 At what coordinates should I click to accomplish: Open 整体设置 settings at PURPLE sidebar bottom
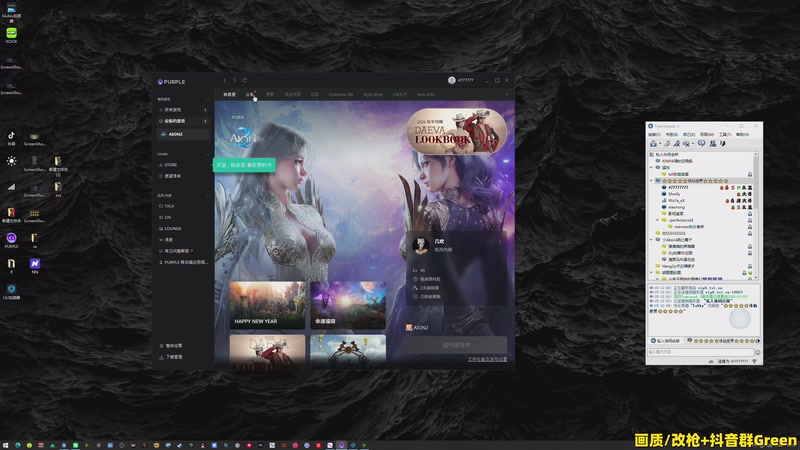point(171,346)
